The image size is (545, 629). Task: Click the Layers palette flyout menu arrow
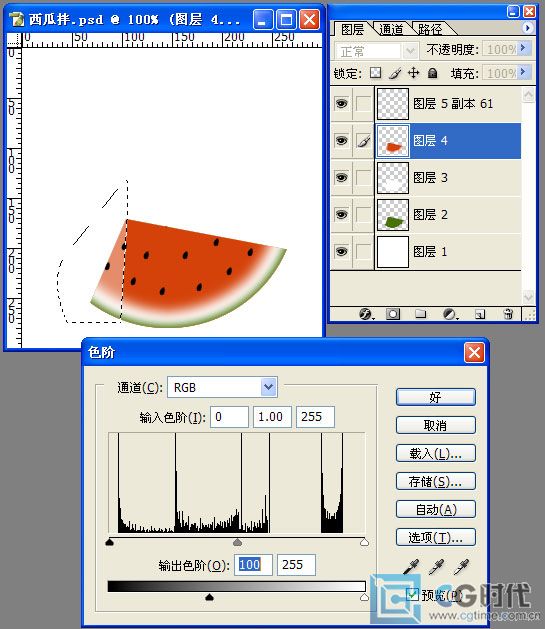[x=528, y=28]
